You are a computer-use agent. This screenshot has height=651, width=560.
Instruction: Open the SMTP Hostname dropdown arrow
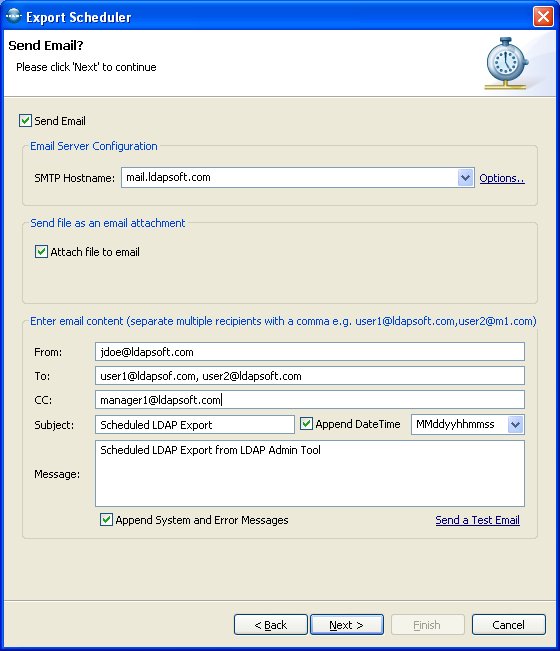pos(465,178)
